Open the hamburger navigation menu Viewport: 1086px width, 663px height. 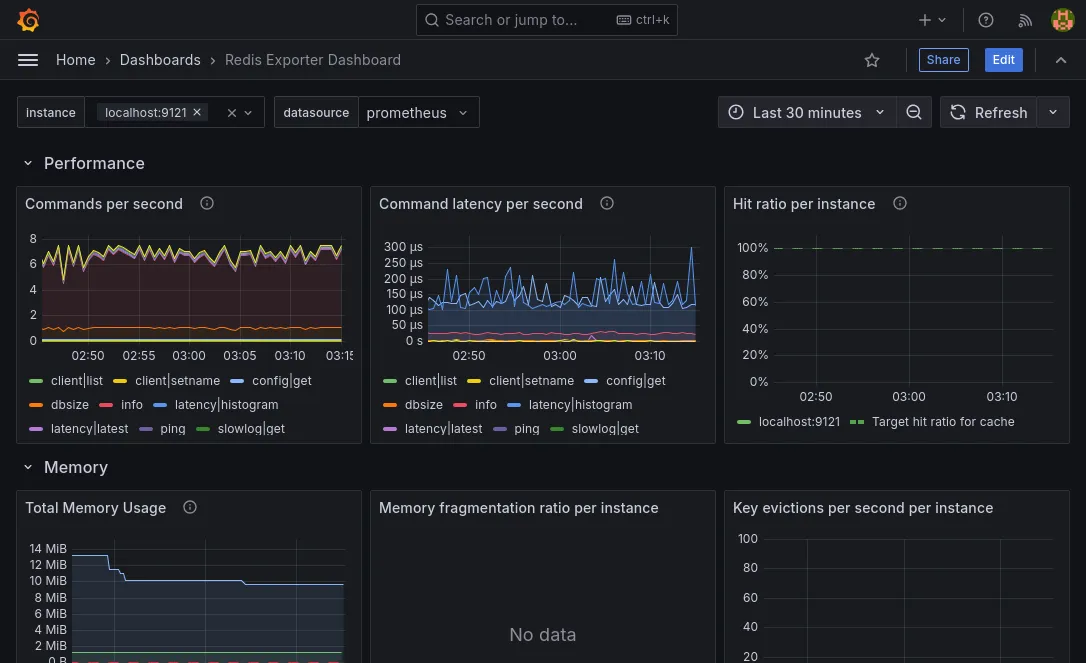pyautogui.click(x=28, y=60)
